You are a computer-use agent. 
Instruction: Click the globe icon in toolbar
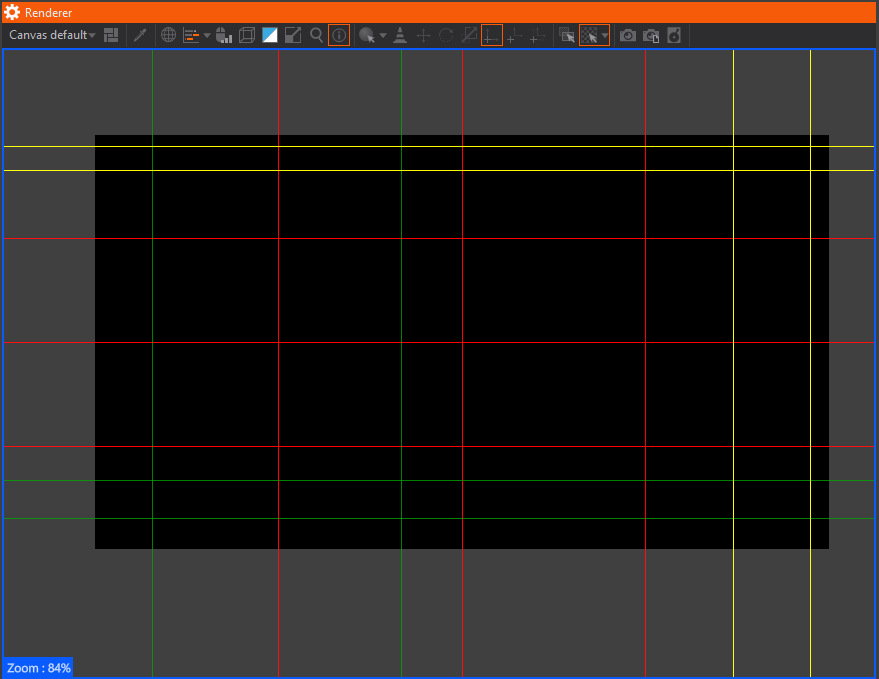click(x=168, y=35)
